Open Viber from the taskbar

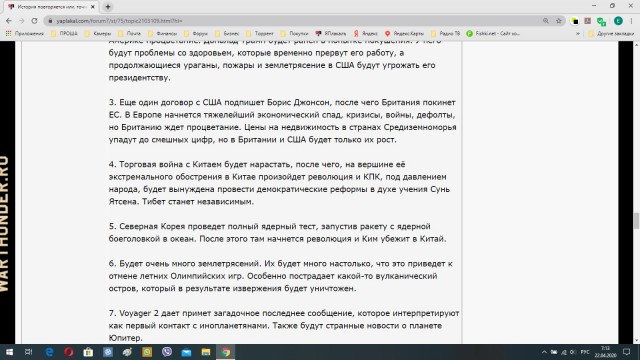tap(167, 352)
